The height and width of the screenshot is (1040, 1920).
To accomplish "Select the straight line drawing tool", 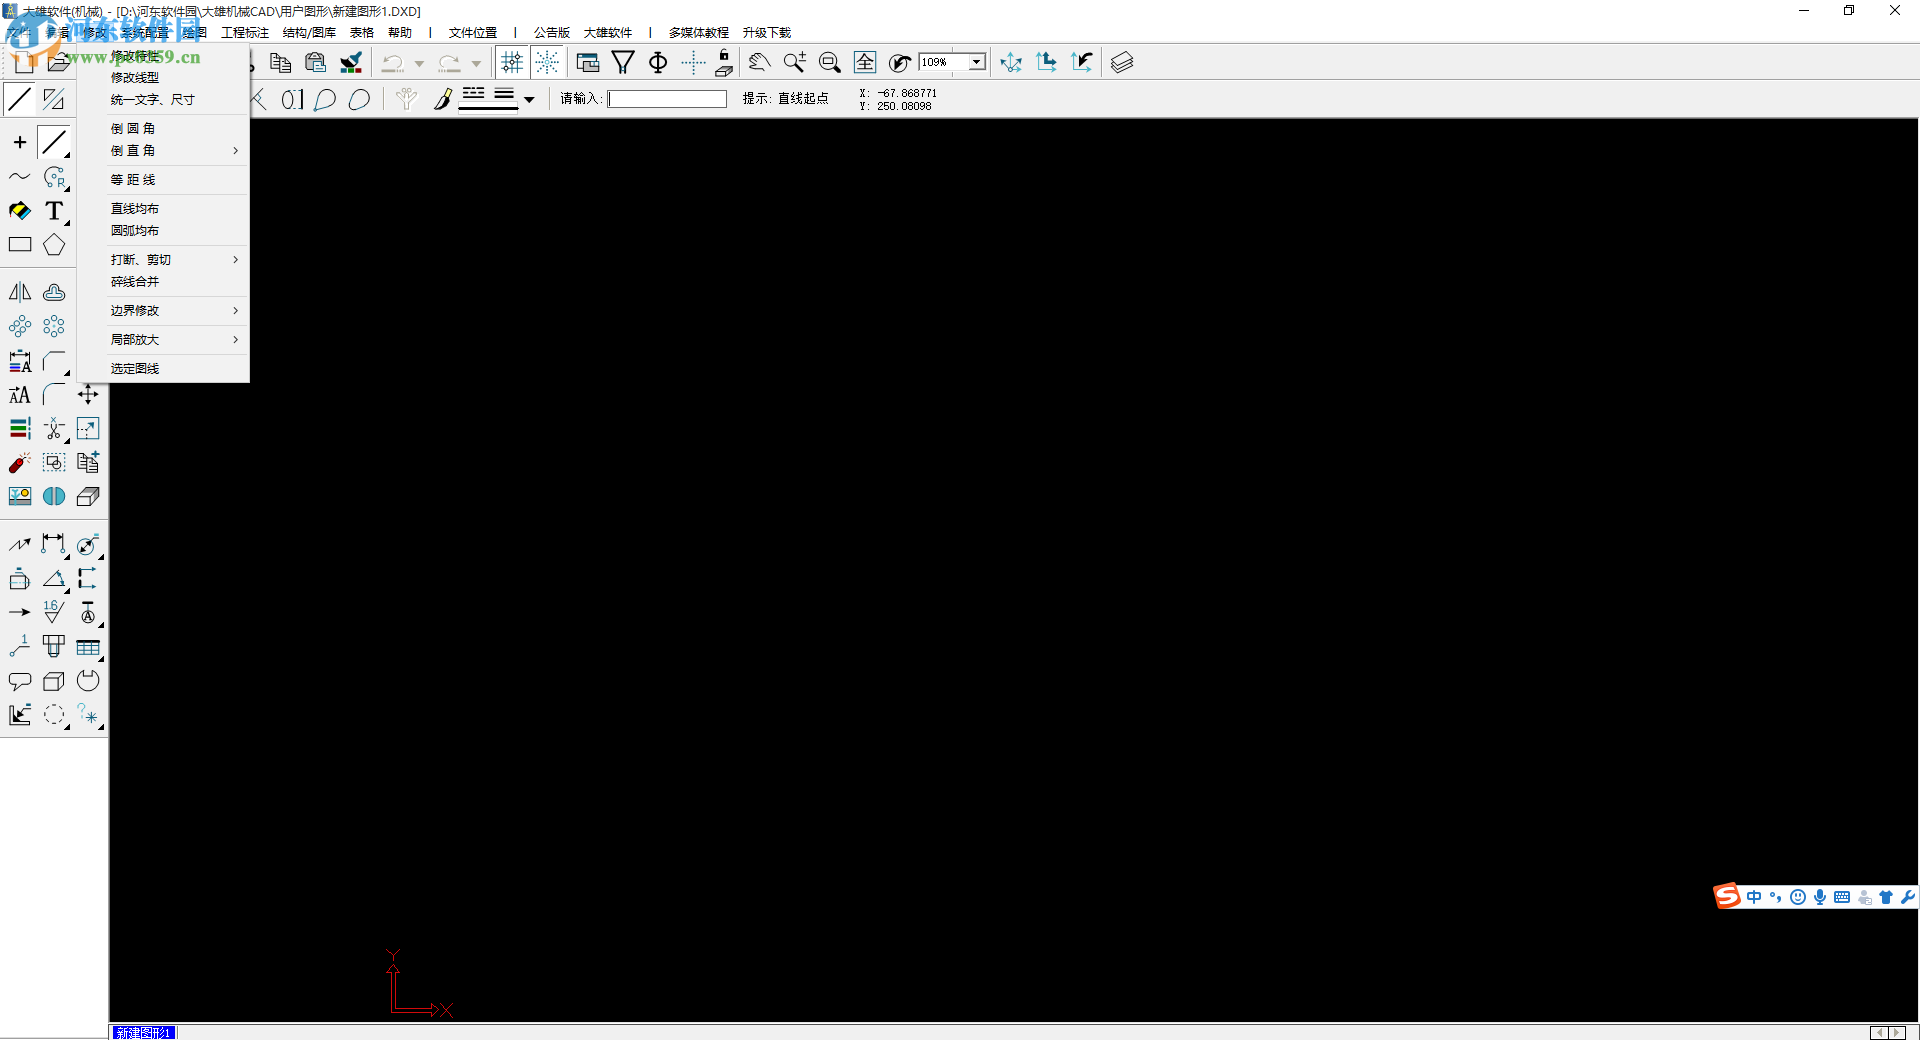I will click(x=54, y=143).
